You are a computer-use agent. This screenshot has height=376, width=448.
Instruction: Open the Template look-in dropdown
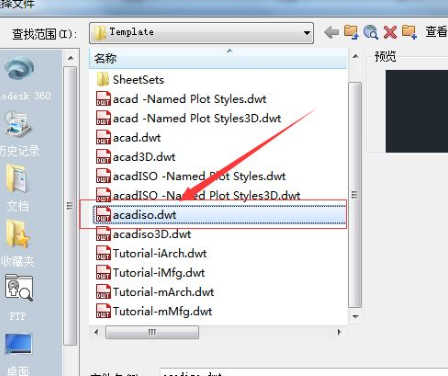pyautogui.click(x=201, y=32)
